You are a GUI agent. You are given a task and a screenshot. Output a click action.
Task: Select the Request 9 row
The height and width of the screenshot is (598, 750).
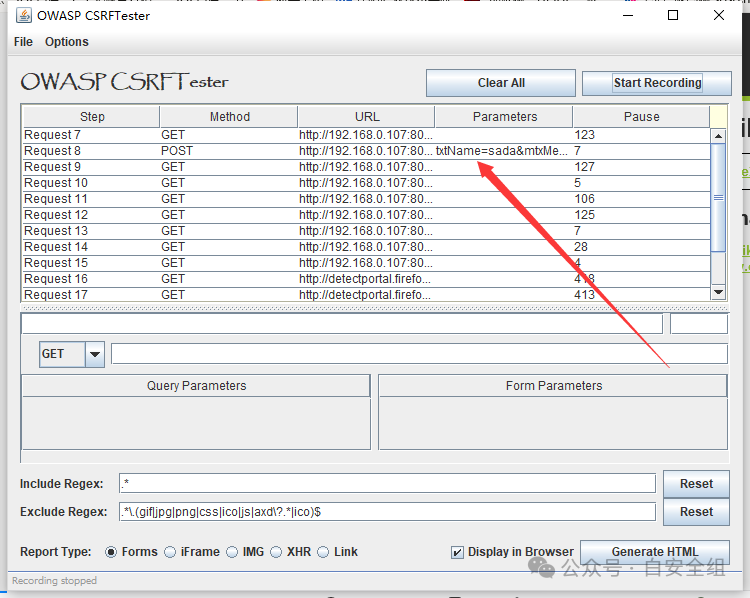point(366,167)
